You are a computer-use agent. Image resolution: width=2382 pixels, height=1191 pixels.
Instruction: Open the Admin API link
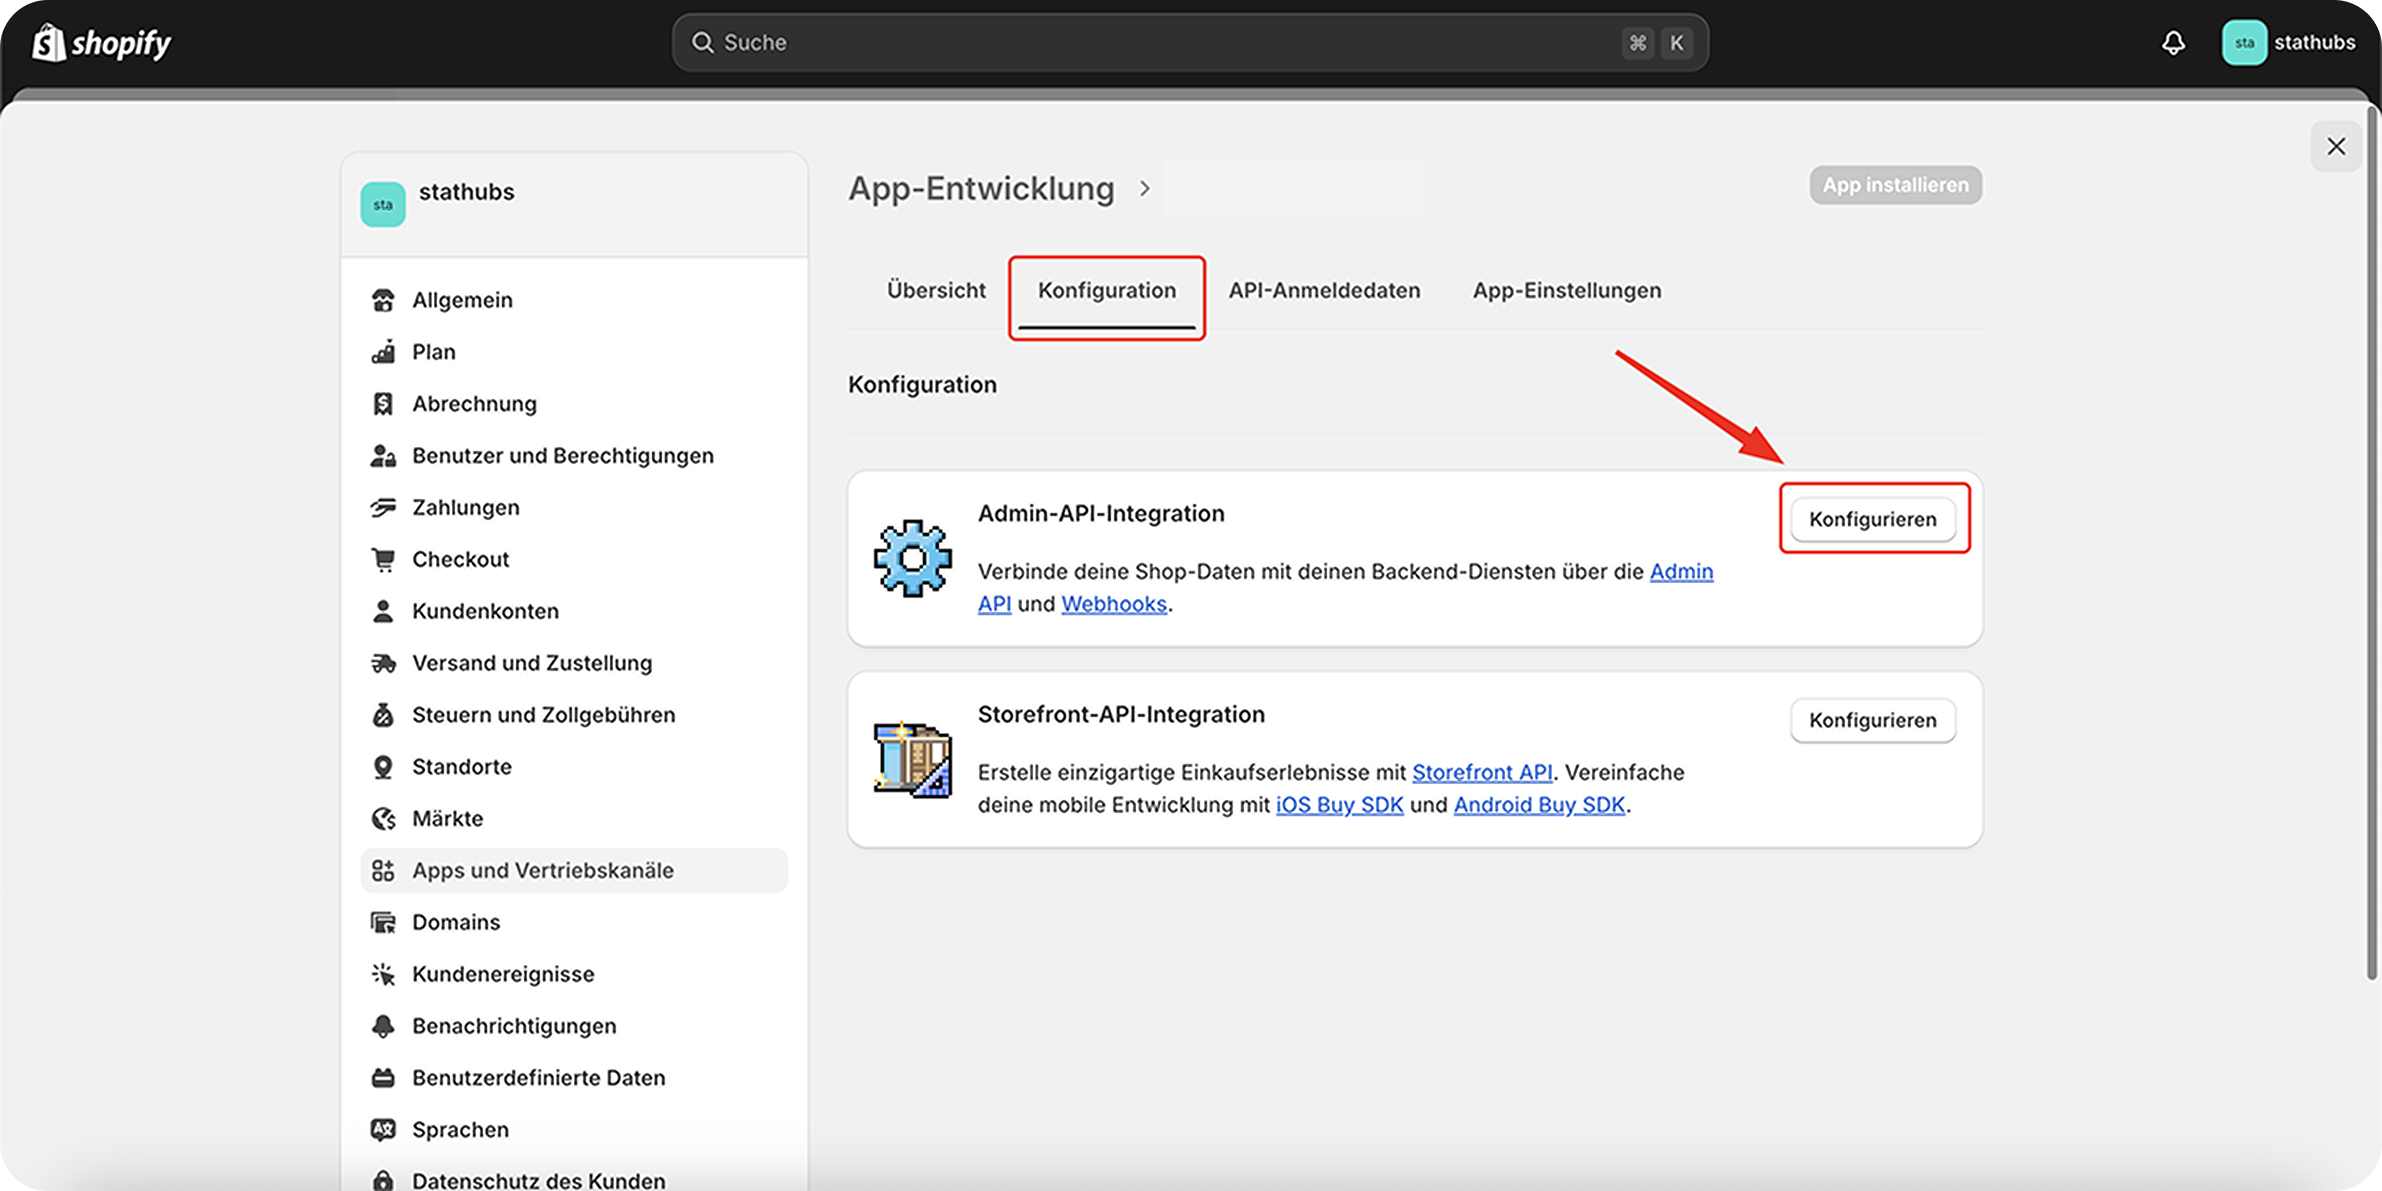(1681, 572)
